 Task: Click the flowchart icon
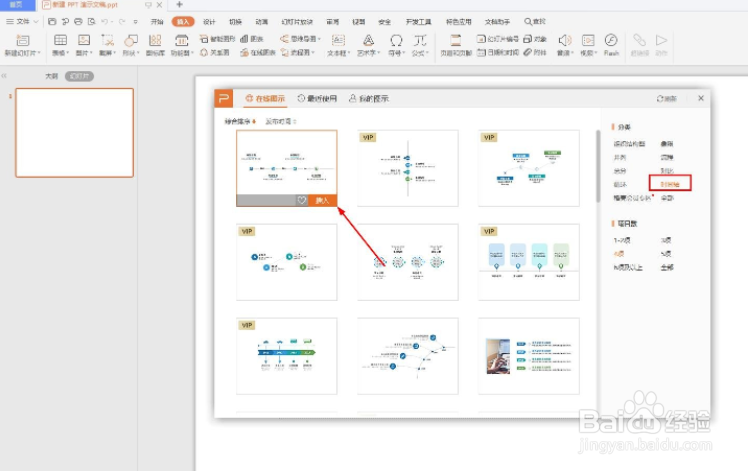tap(284, 52)
